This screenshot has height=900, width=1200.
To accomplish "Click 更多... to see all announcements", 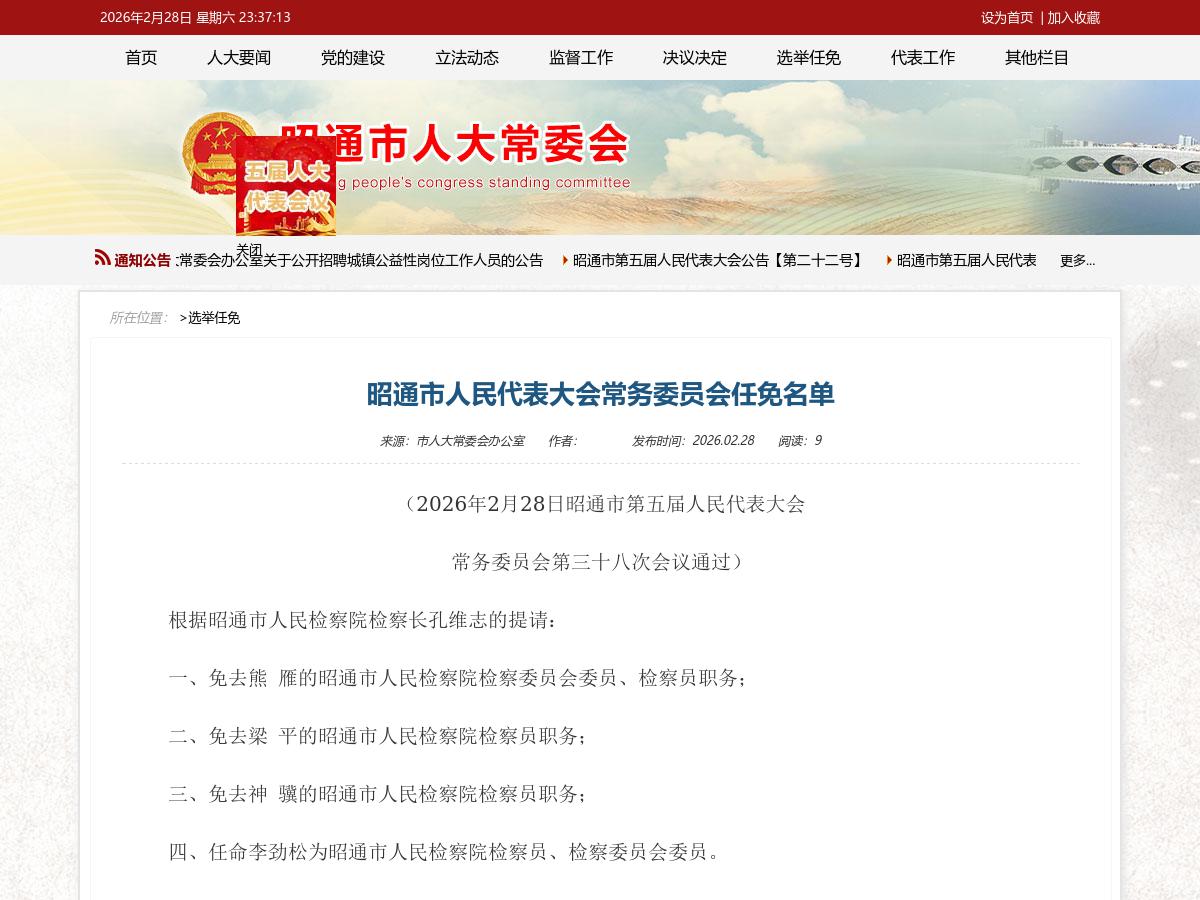I will pyautogui.click(x=1078, y=260).
